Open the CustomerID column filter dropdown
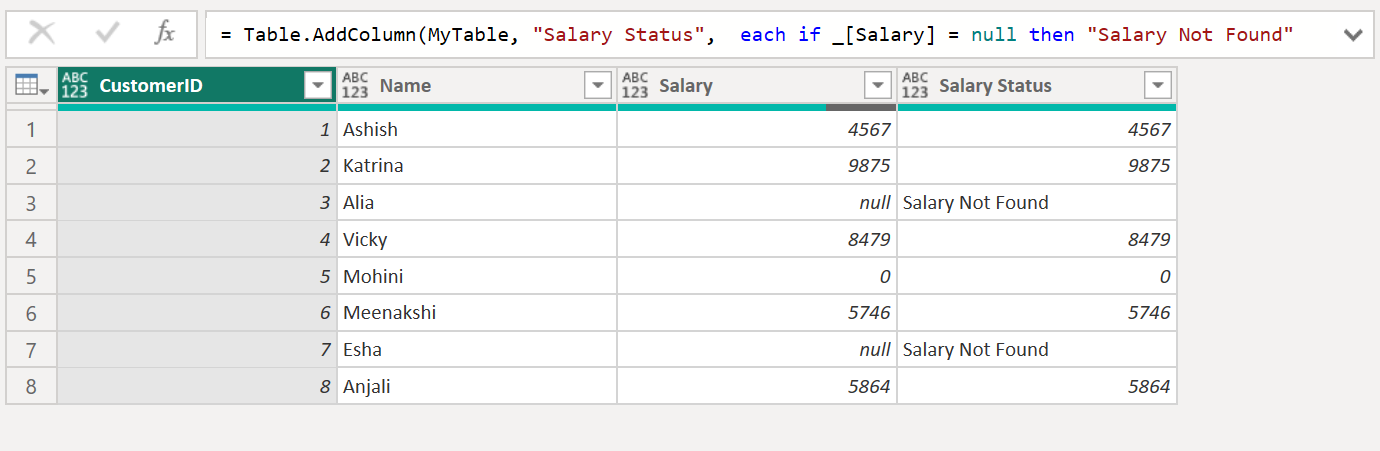 (318, 86)
